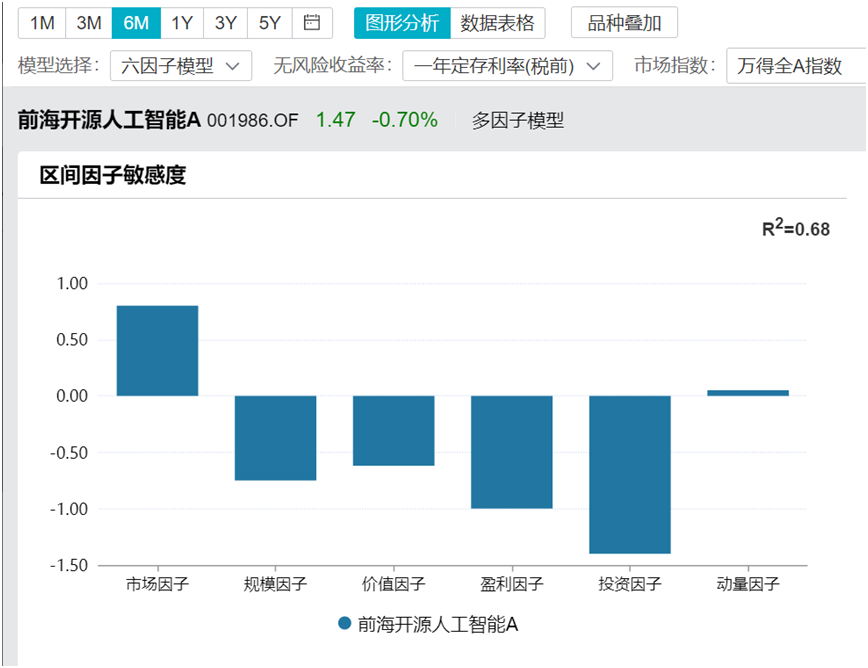
Task: Click the 市场因子 bar in the chart
Action: coord(158,348)
